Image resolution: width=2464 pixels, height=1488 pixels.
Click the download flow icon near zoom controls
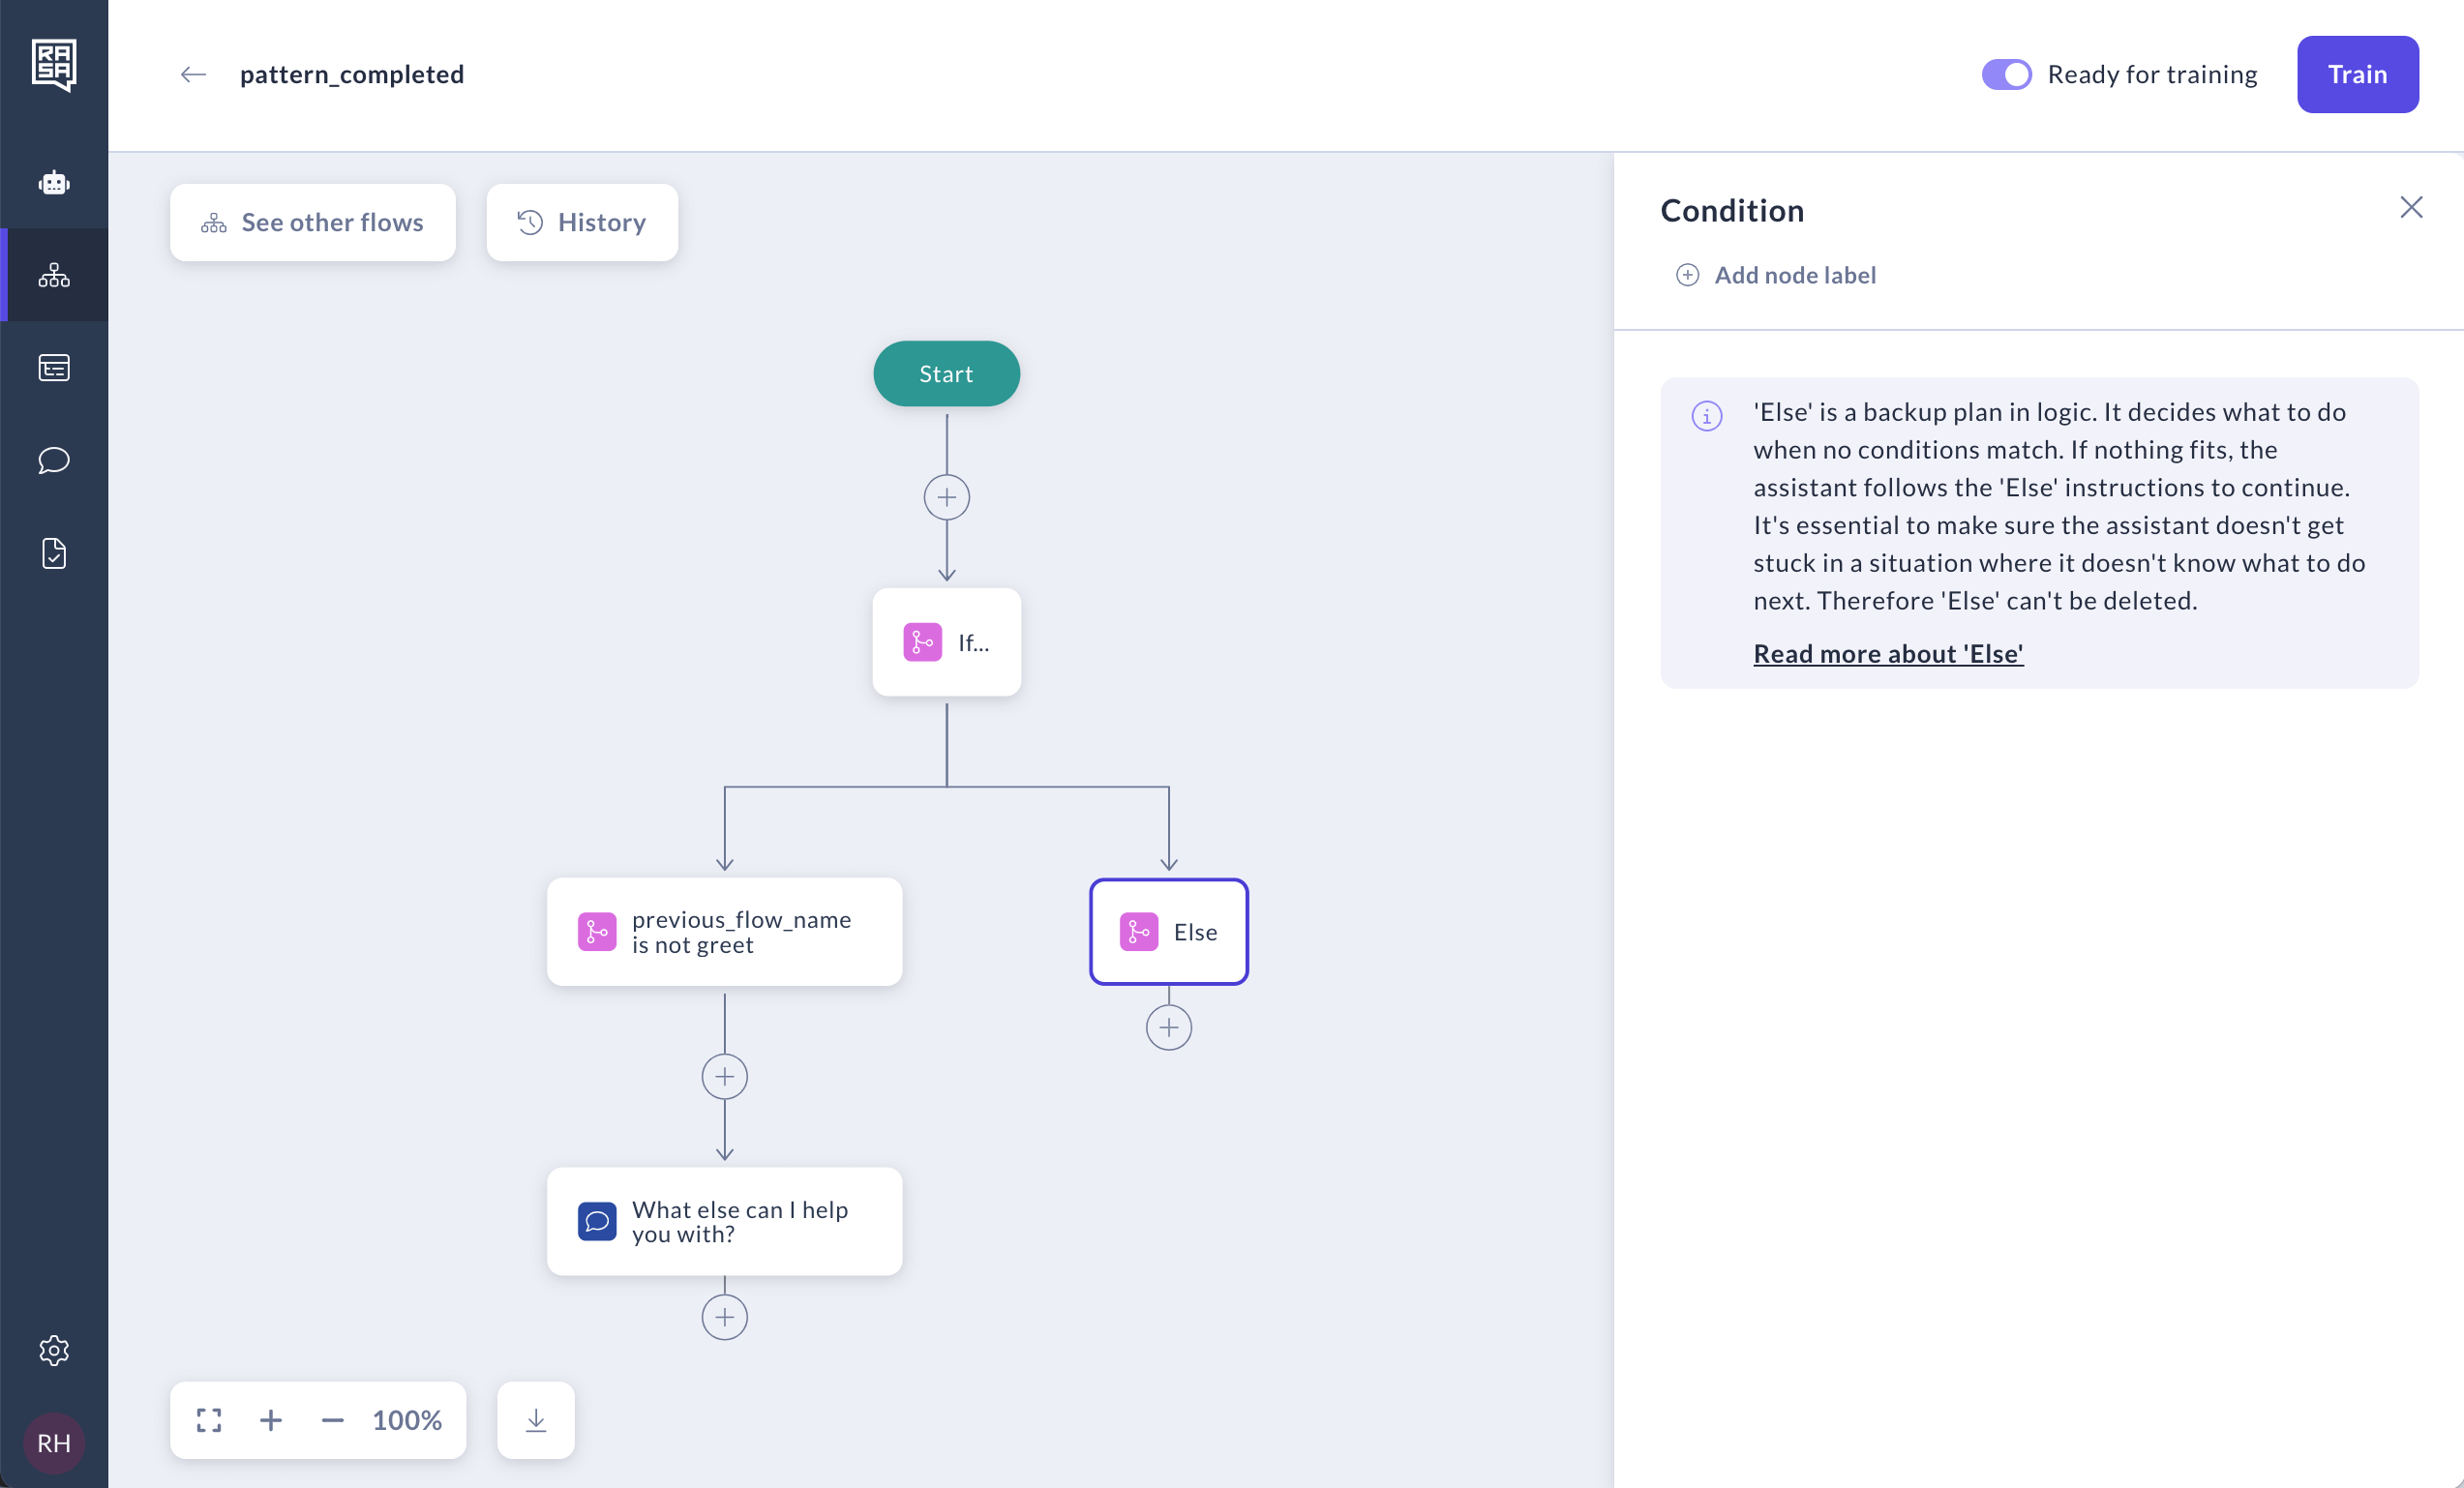point(536,1420)
